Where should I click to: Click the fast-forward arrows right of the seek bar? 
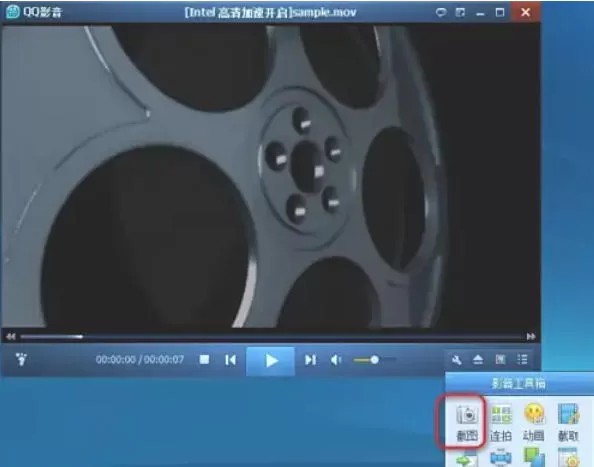tap(531, 336)
